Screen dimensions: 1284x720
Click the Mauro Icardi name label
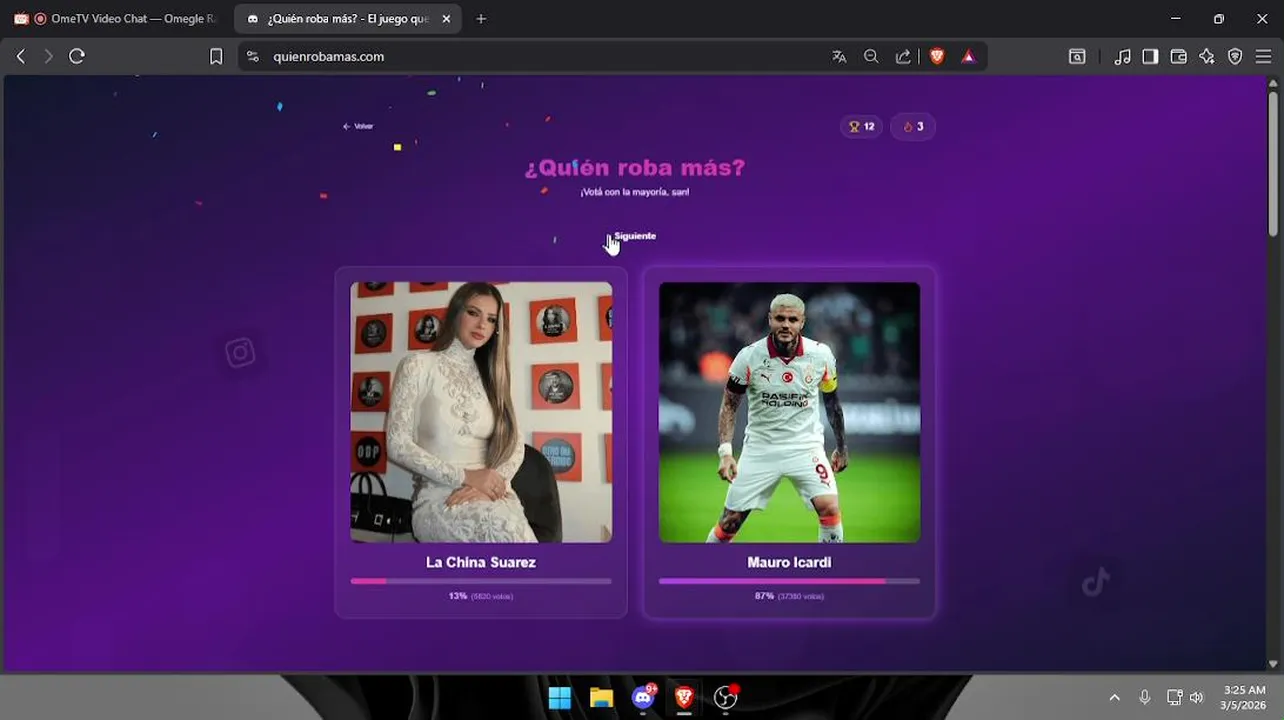click(x=789, y=563)
